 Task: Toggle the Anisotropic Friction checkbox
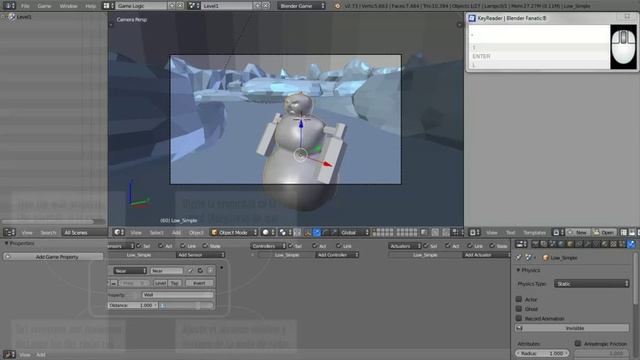tap(578, 344)
